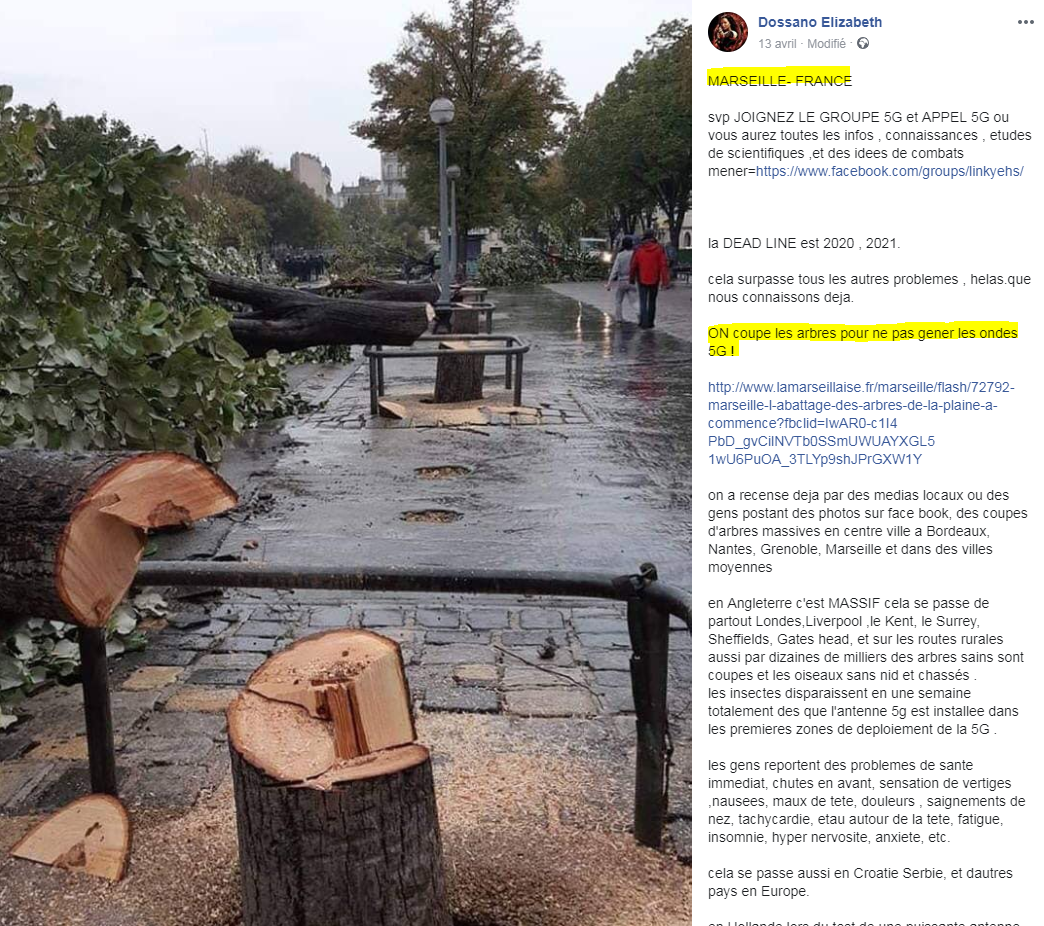Click the highlighted 'ON coupe les arbres' sentence
Screen dimensions: 1044x926
point(863,342)
